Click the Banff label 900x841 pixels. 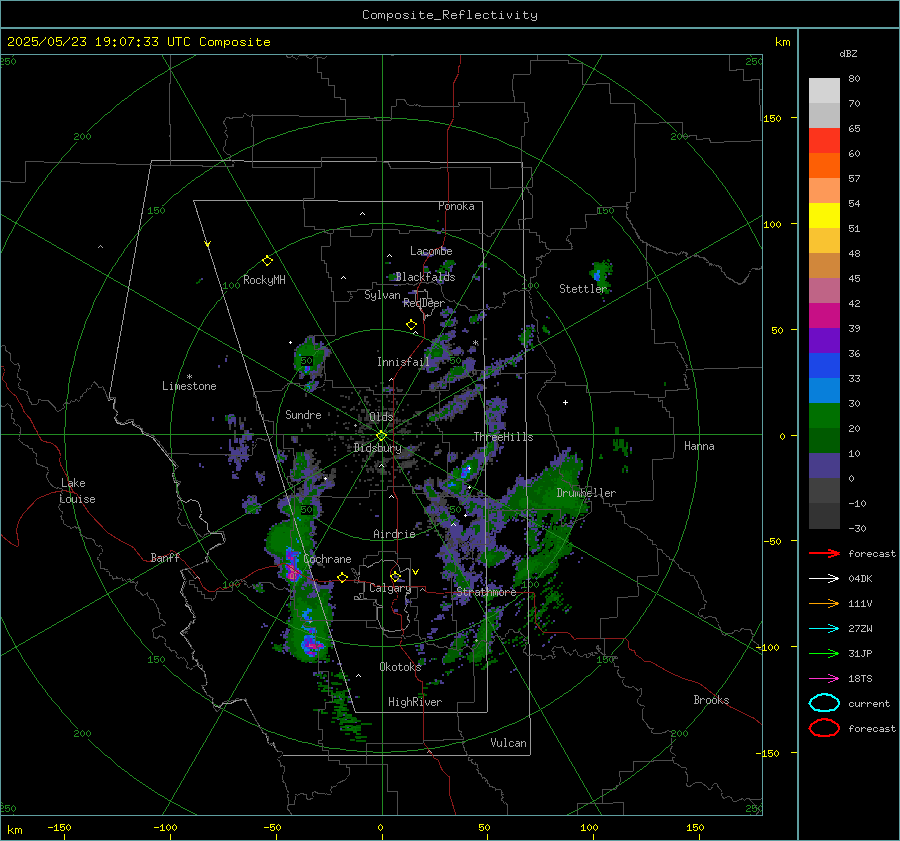(165, 558)
